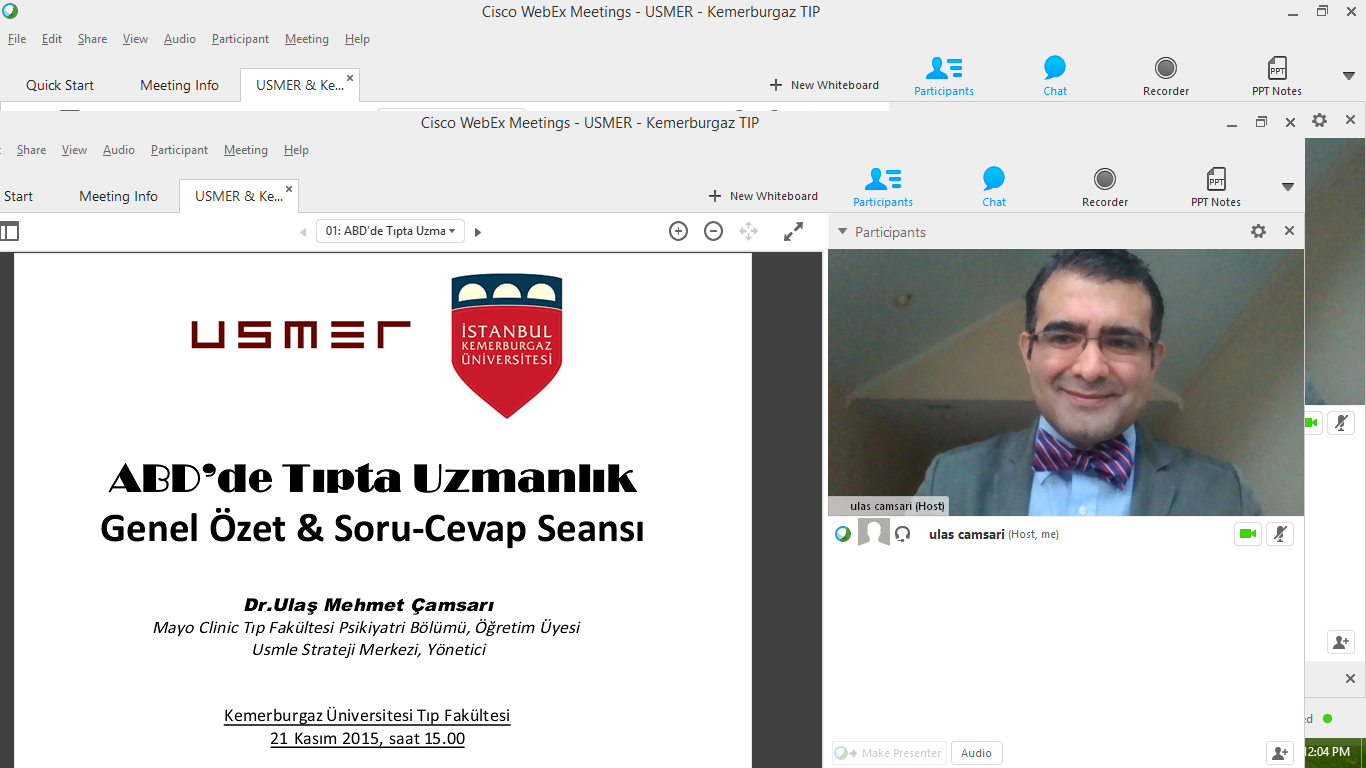Open Edit menu in outer window
1366x768 pixels.
[52, 39]
